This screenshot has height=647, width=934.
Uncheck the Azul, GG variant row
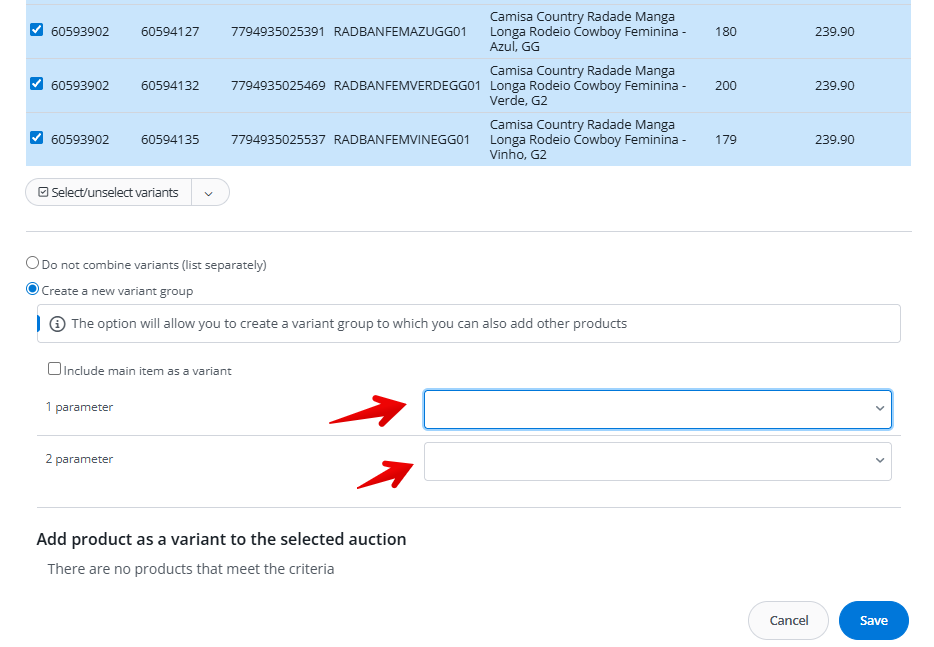[x=37, y=30]
